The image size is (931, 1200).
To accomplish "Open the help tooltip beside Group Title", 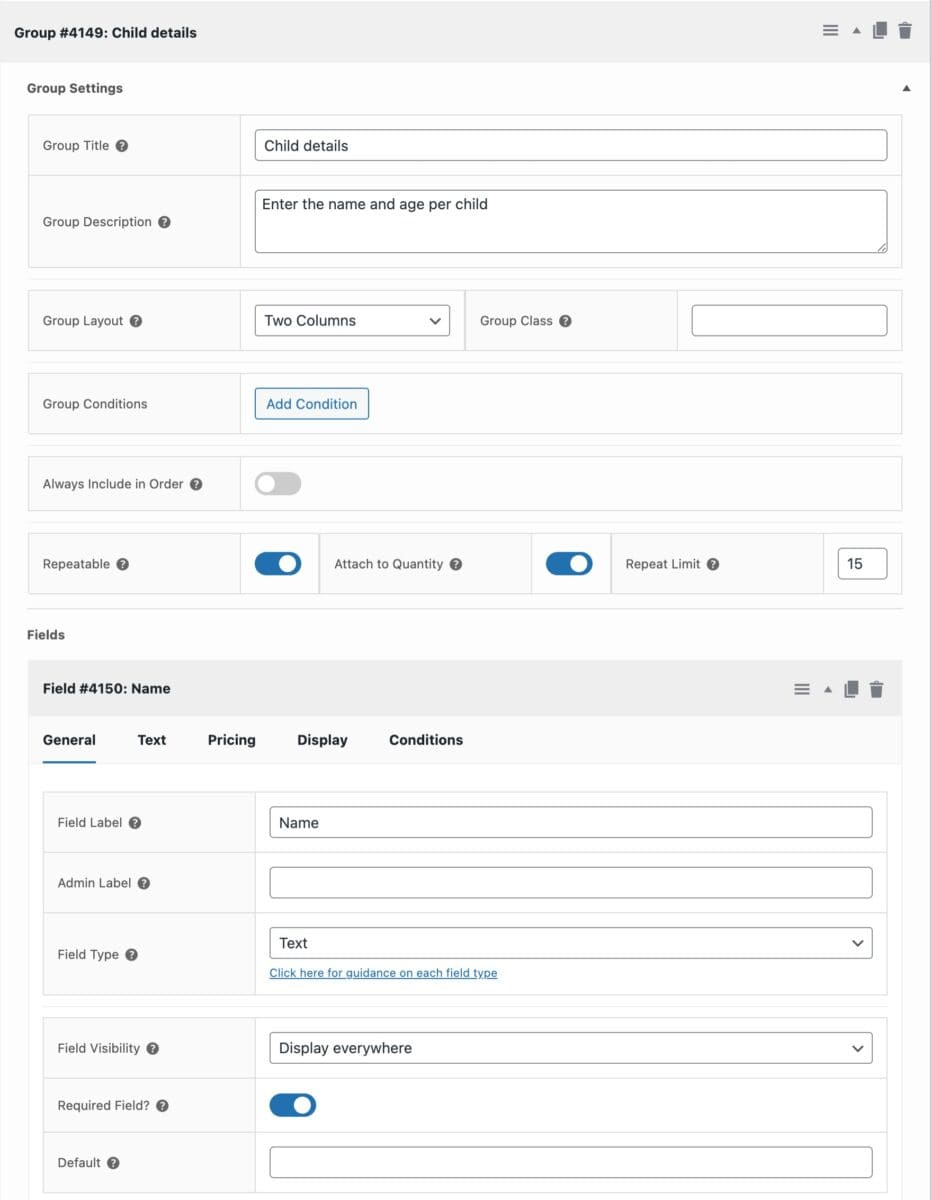I will click(x=123, y=145).
